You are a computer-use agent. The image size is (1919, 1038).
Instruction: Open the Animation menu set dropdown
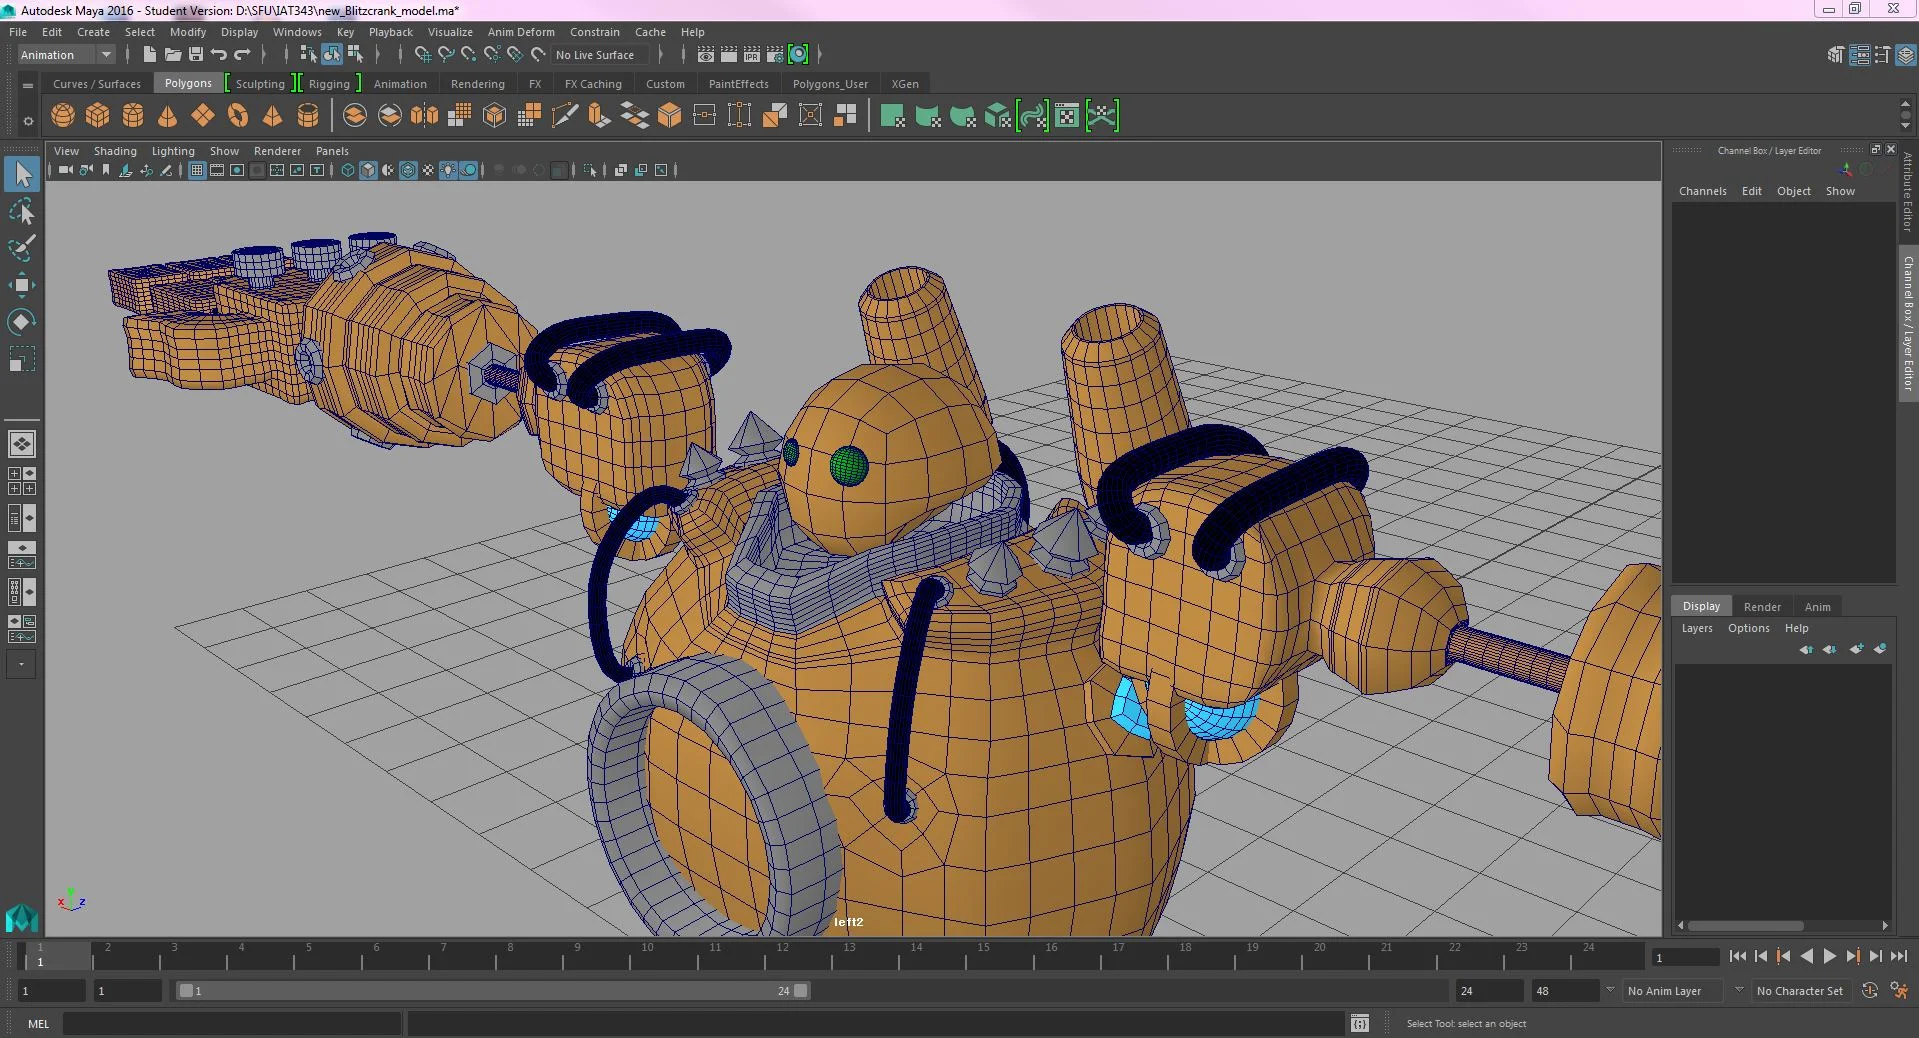(x=66, y=55)
